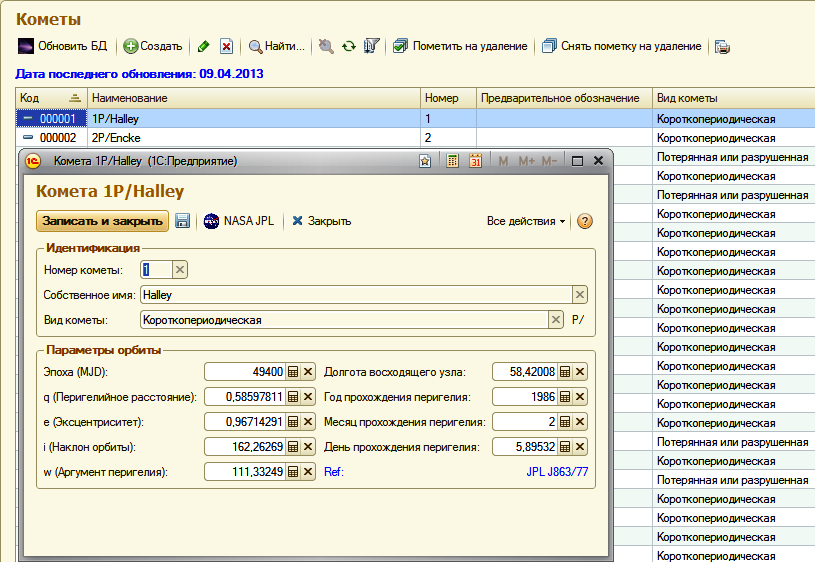Clear the Собственное имя field
Viewport: 815px width, 562px height.
(580, 295)
